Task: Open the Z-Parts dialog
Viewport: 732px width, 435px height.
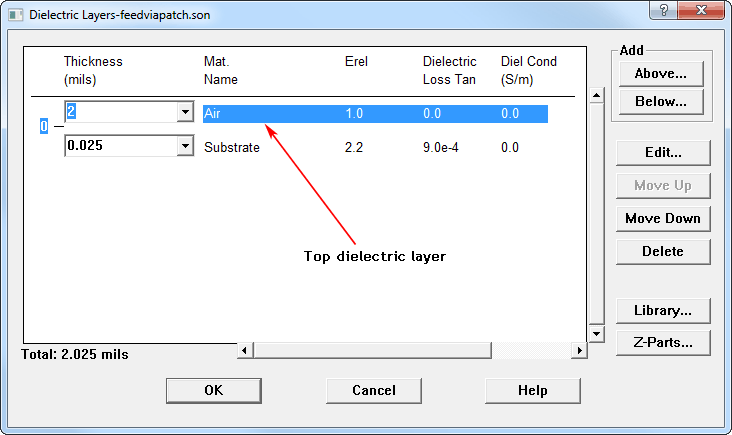Action: point(663,343)
